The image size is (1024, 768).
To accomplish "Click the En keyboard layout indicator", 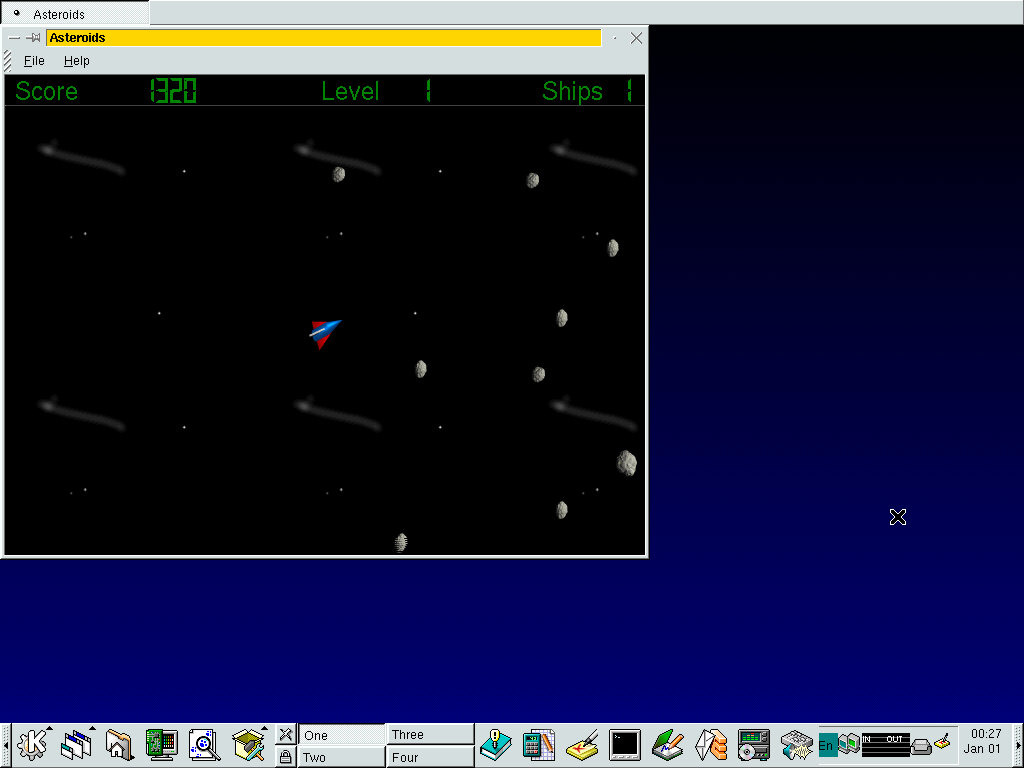I will (x=827, y=745).
